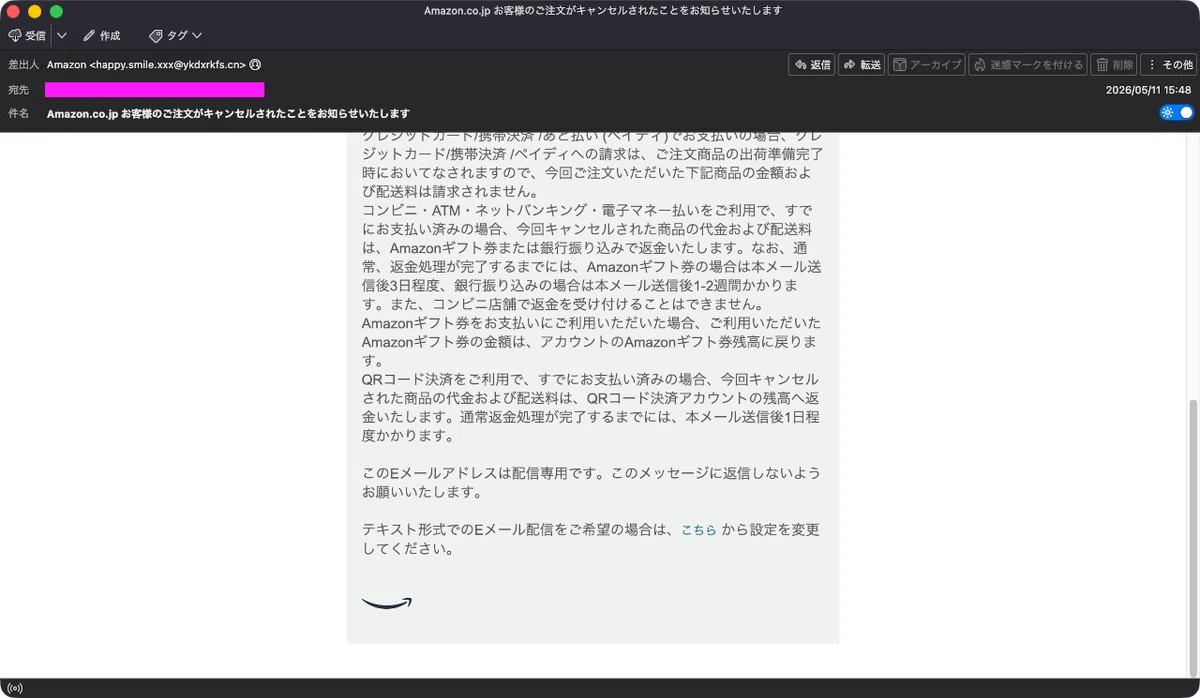This screenshot has width=1200, height=698.
Task: Click the yellow minimize window button
Action: point(35,11)
